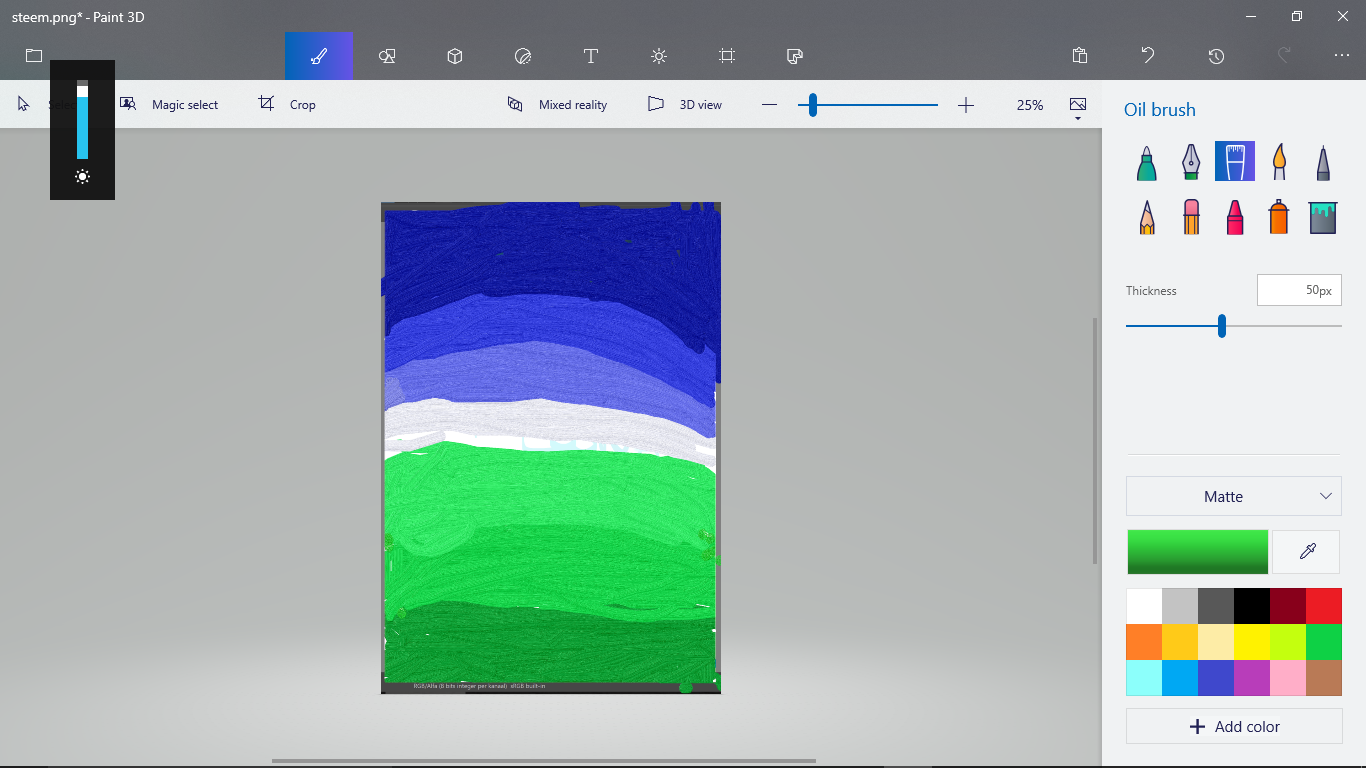Choose the aqua color swatch
1366x768 pixels.
coord(1144,678)
